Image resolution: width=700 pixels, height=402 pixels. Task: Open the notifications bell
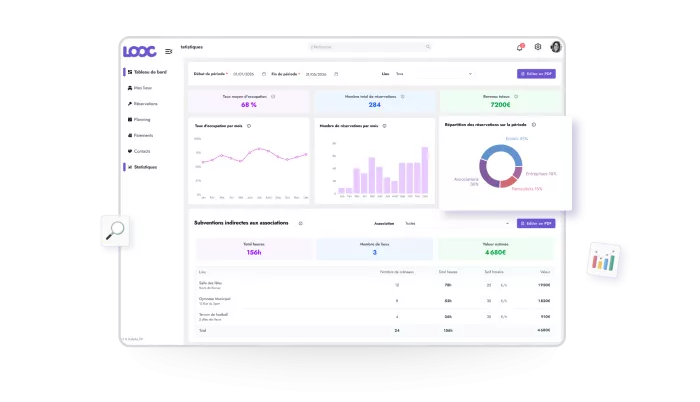click(x=520, y=47)
